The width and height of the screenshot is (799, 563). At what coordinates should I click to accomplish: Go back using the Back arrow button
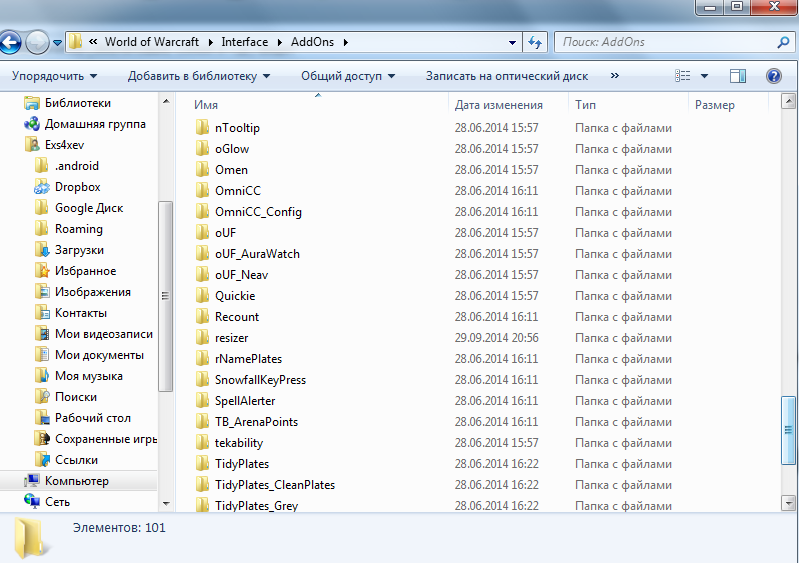coord(10,42)
